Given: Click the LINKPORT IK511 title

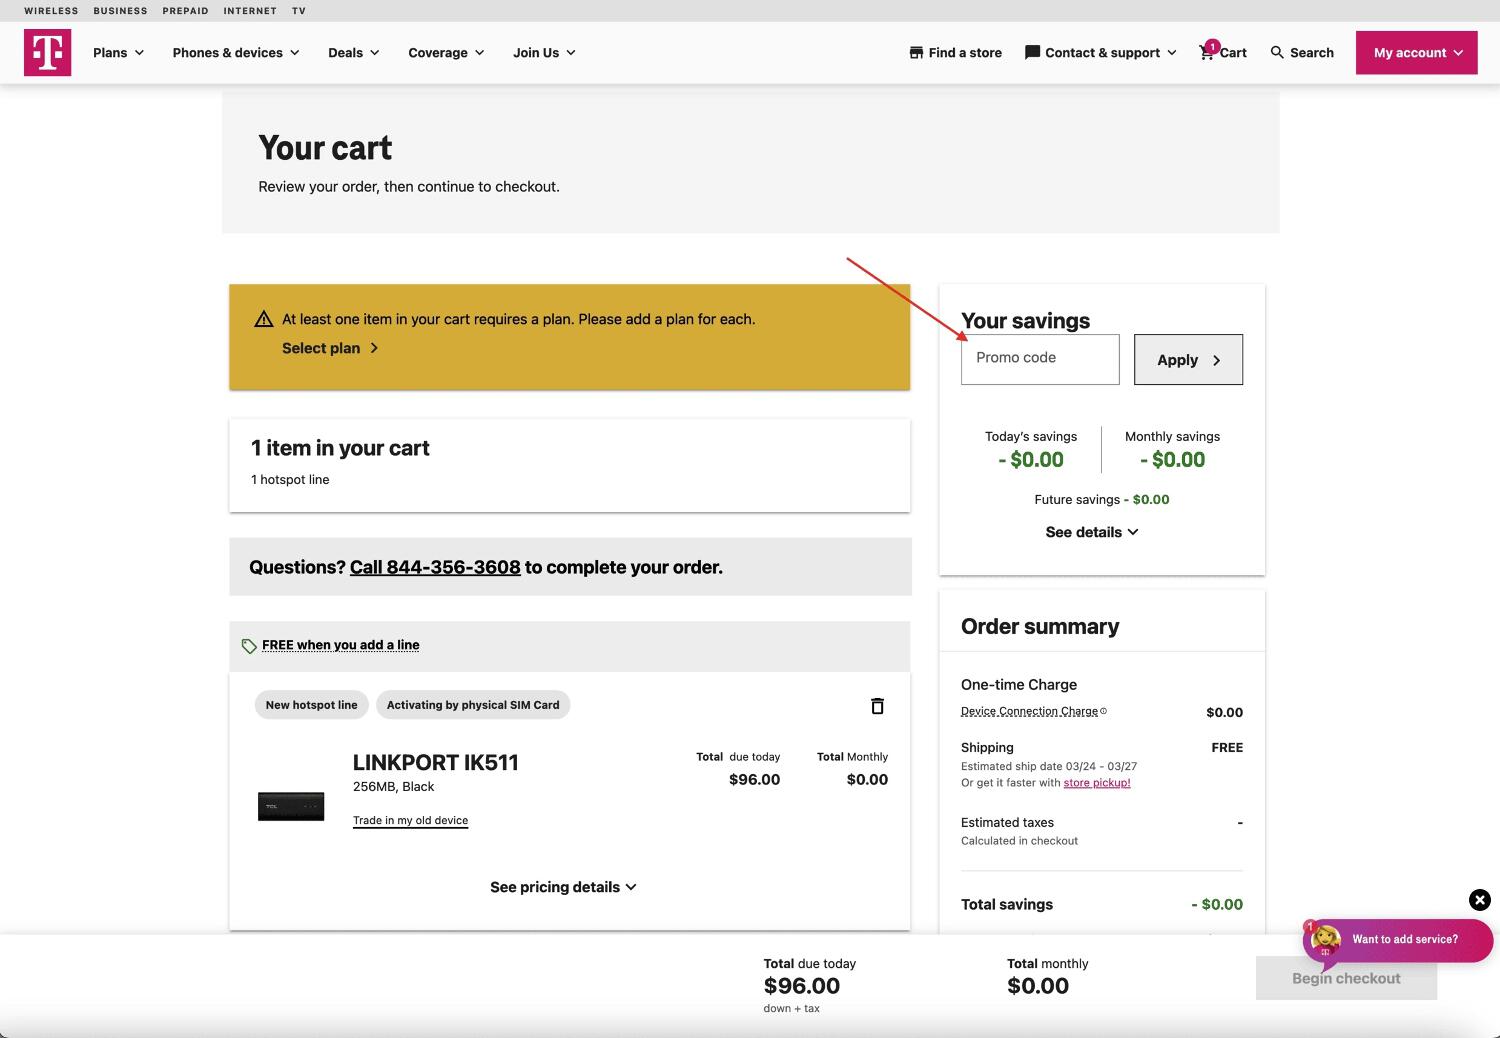Looking at the screenshot, I should 436,763.
